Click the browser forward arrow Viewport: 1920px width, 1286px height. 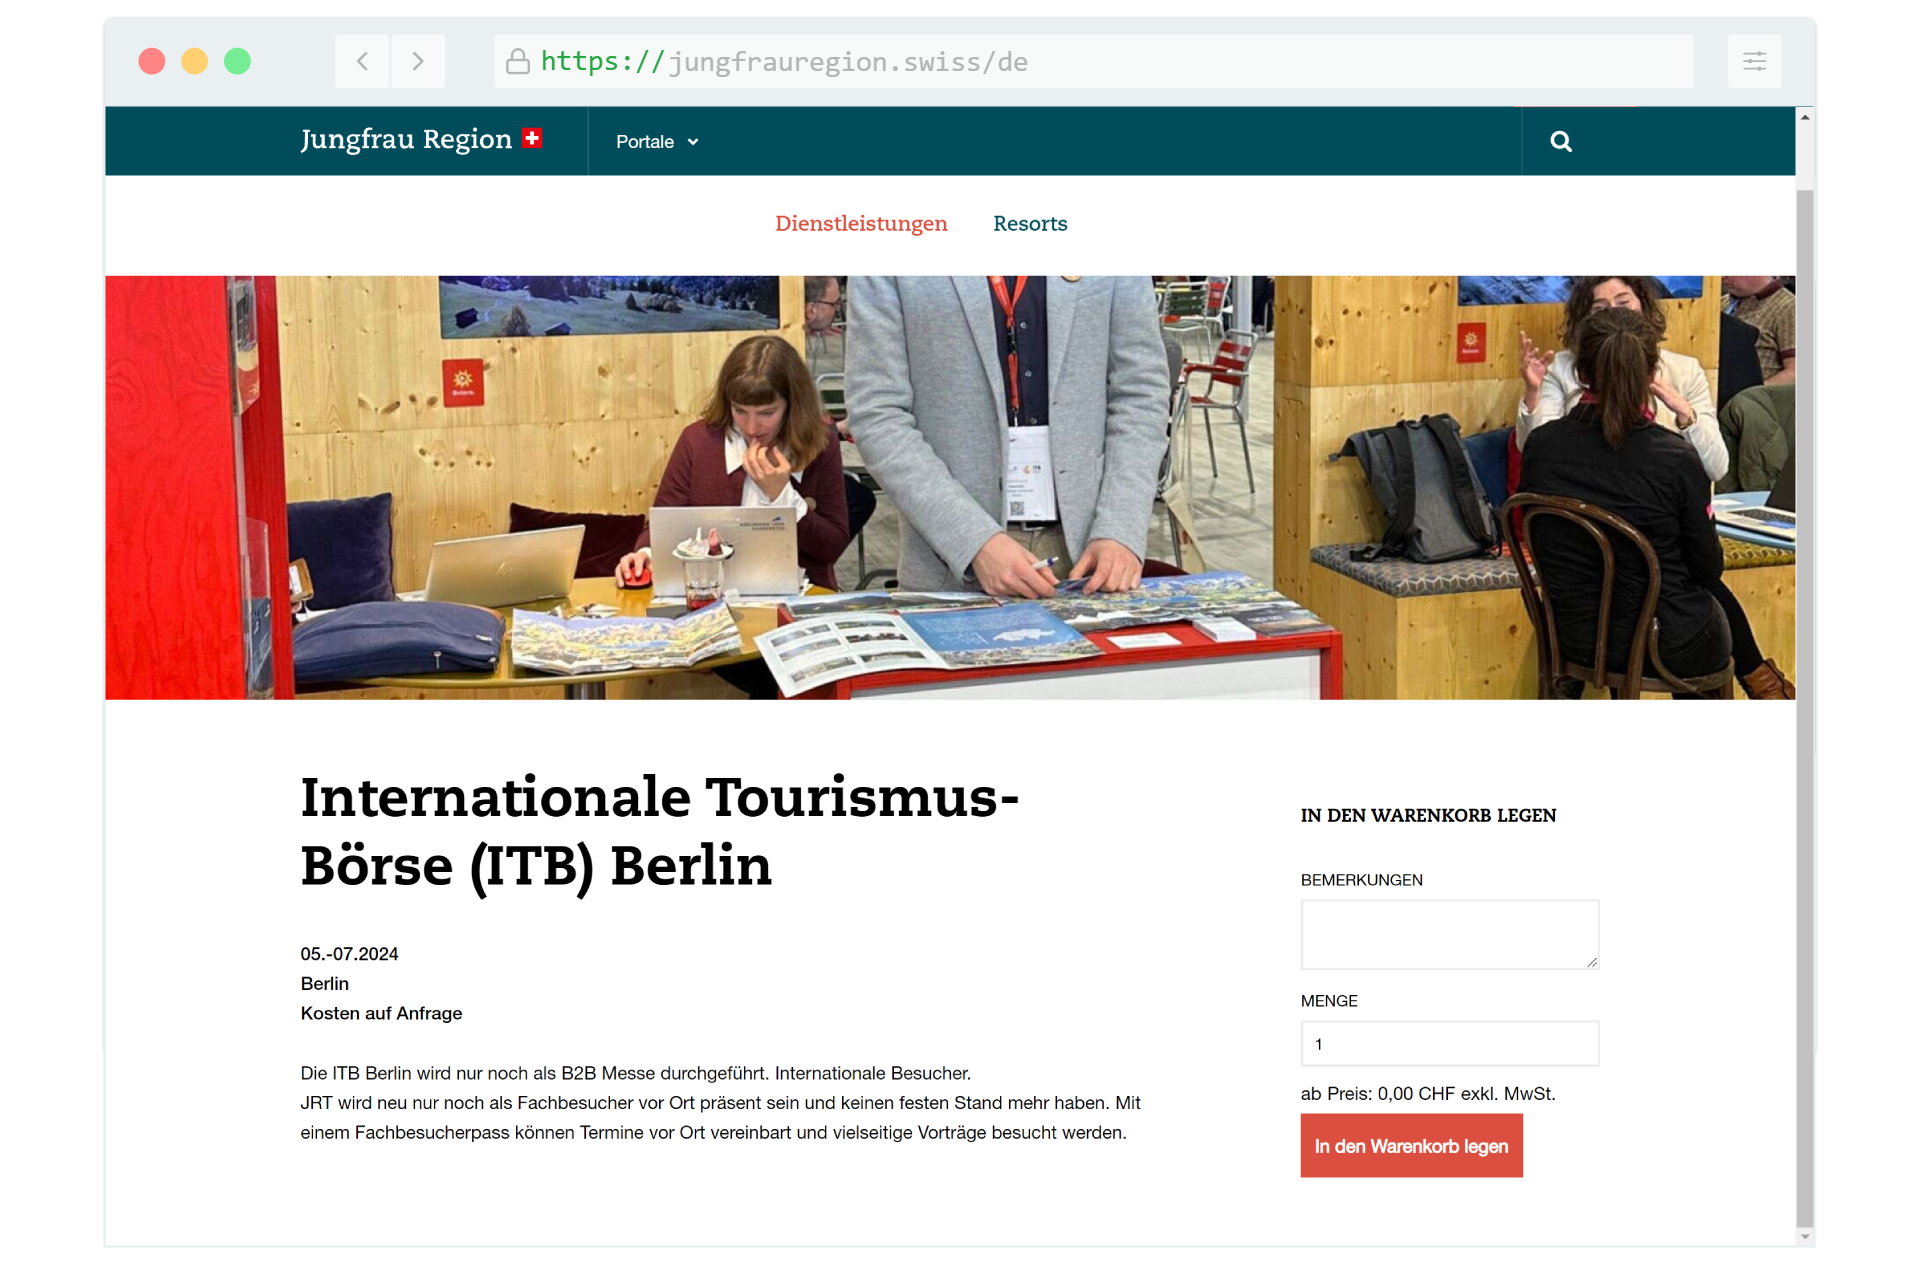point(418,62)
